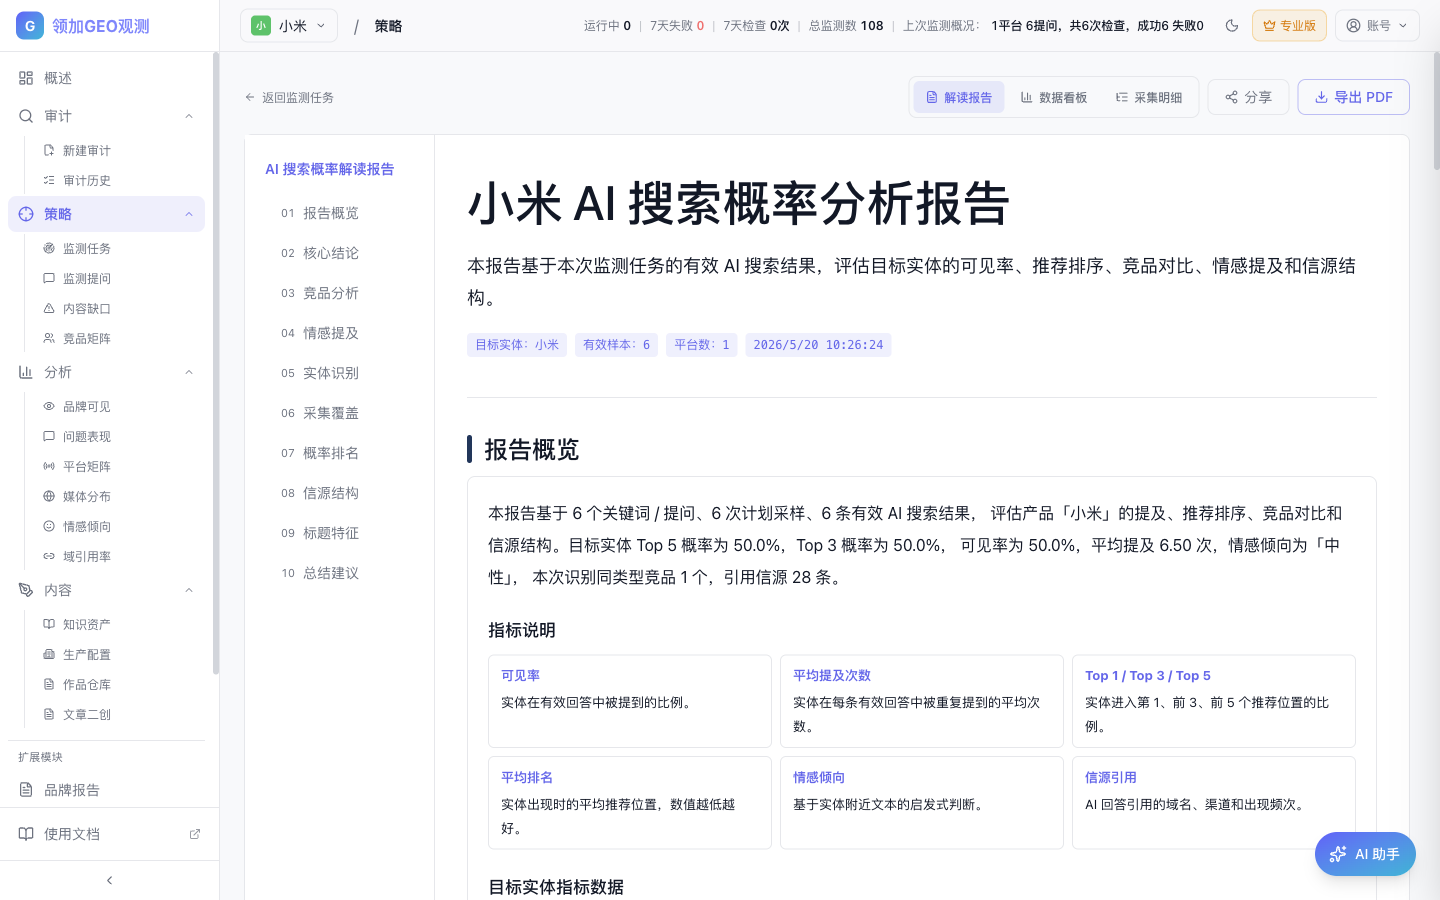The width and height of the screenshot is (1440, 900).
Task: Click the 目标实体：小米 tag
Action: click(517, 345)
